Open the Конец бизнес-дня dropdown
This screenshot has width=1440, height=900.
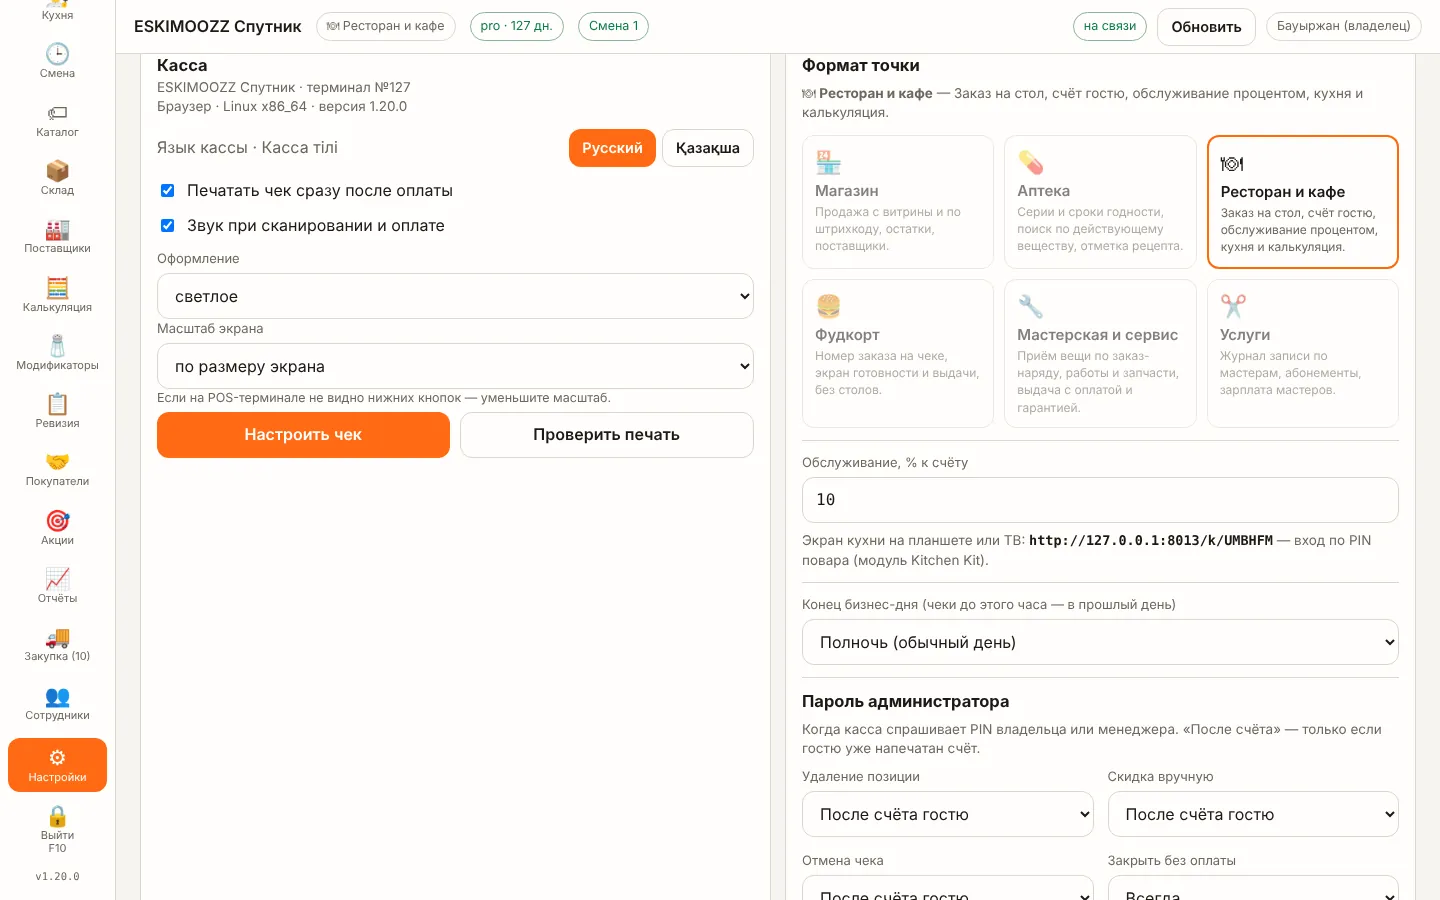(x=1100, y=642)
